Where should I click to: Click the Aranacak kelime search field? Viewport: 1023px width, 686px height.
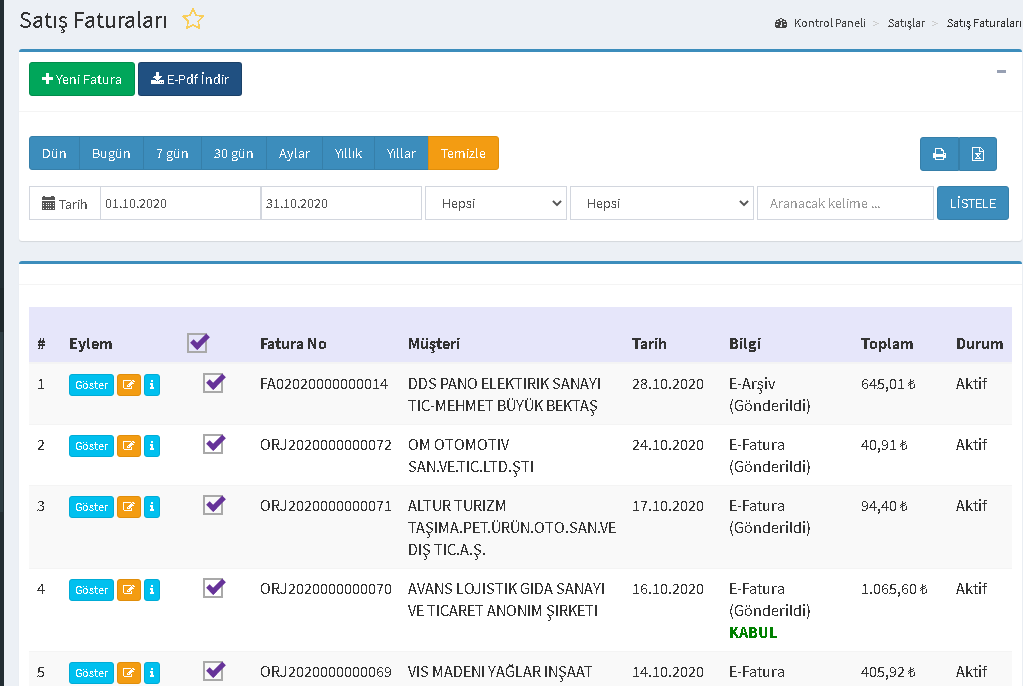pos(845,203)
